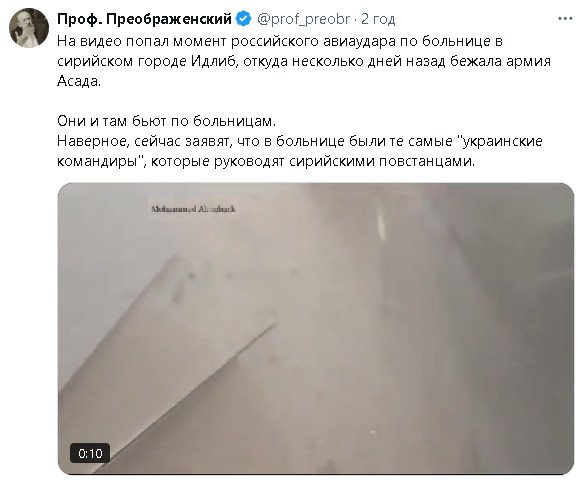
Task: Click the blue verified badge
Action: tap(244, 19)
